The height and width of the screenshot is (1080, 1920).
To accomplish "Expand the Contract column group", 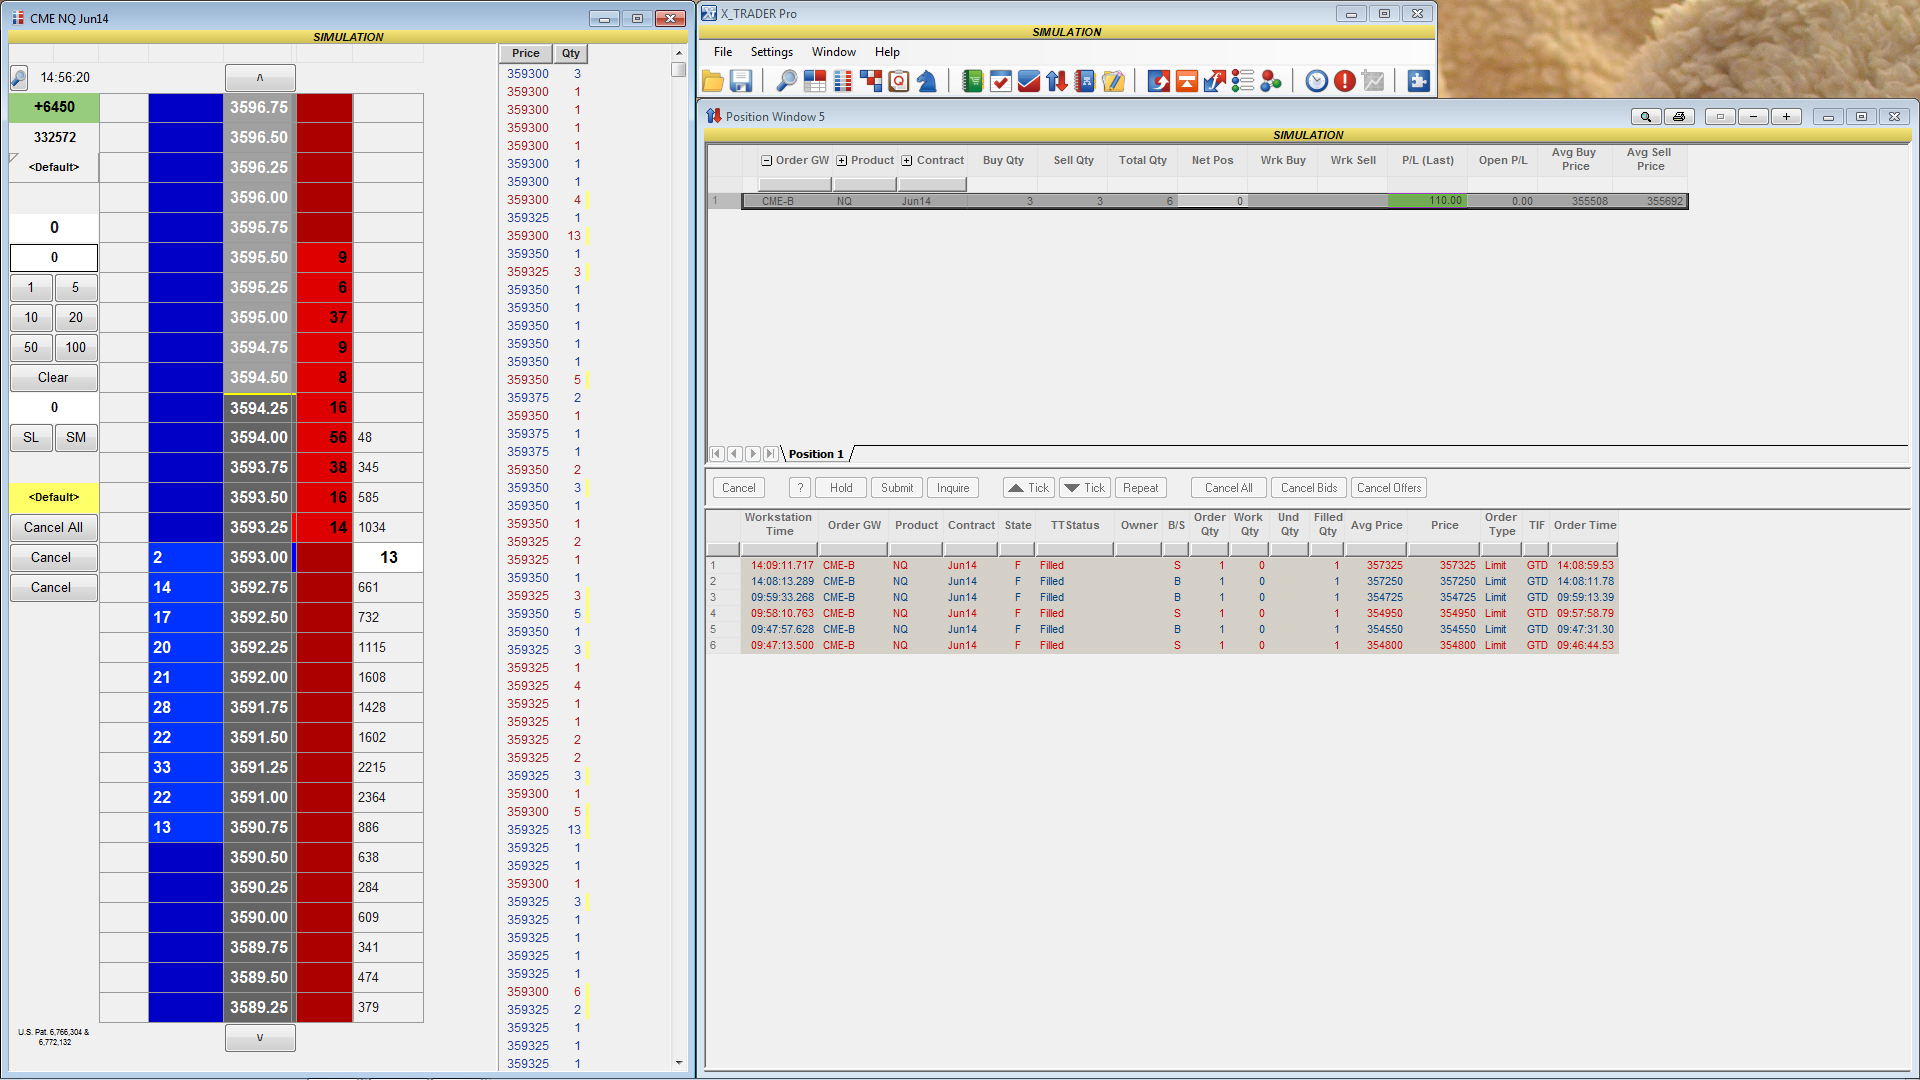I will point(907,161).
